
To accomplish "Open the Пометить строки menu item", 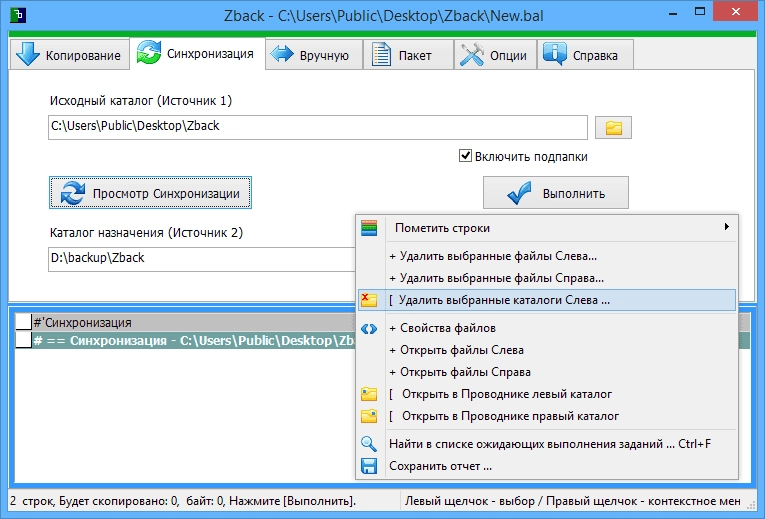I will (546, 228).
